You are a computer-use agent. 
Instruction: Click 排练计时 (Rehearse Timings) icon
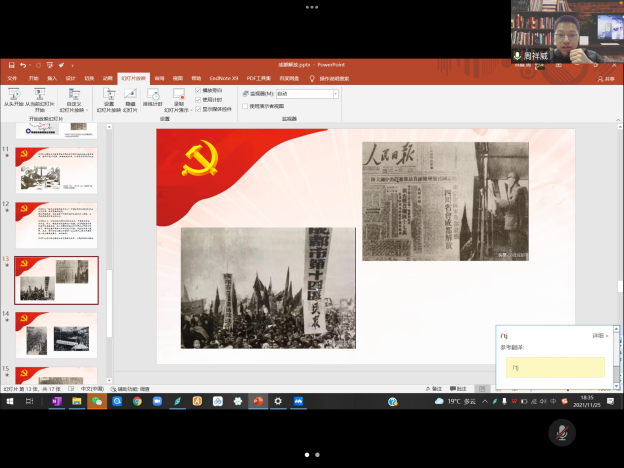click(x=153, y=95)
